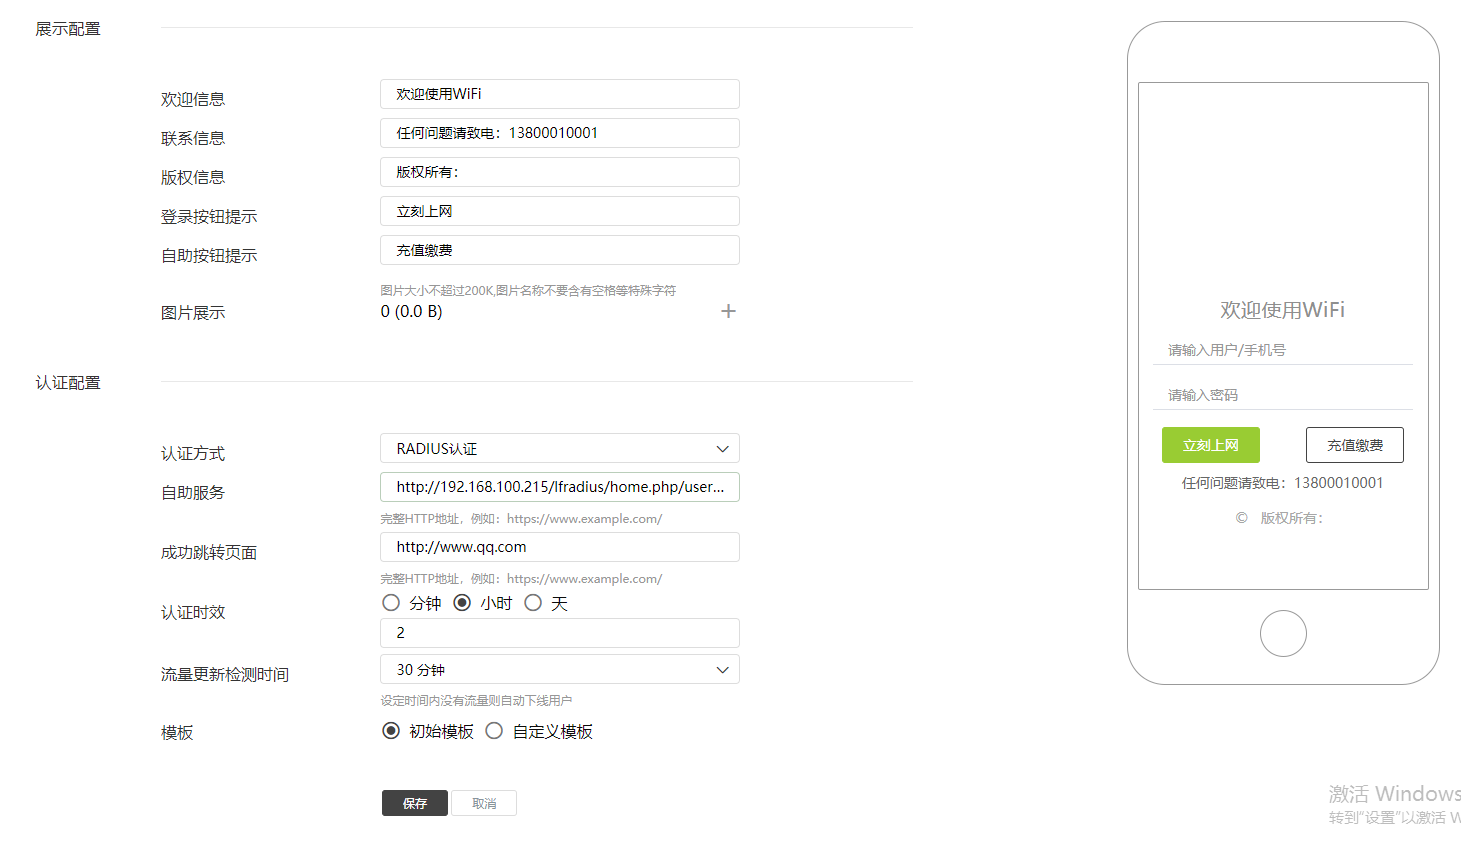Click green 立刻上网 button in phone preview

point(1210,445)
